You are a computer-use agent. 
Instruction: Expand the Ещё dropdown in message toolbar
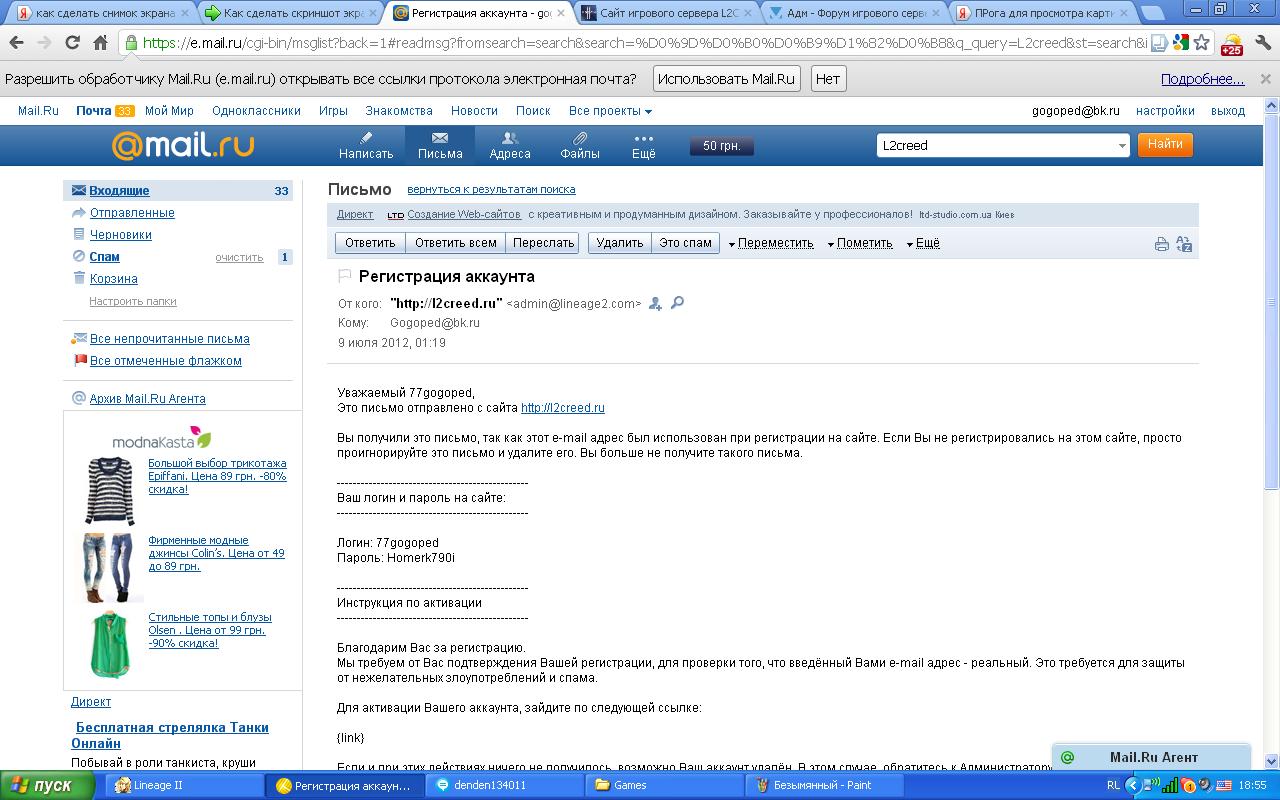923,243
